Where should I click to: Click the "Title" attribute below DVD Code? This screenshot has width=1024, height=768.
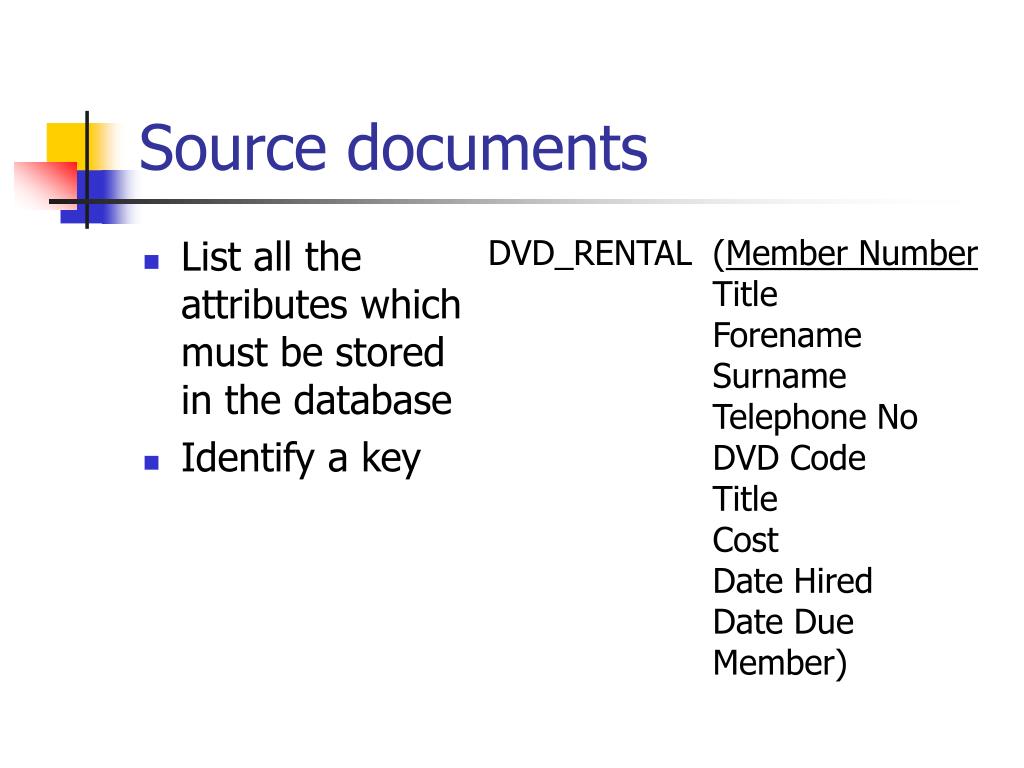point(745,499)
